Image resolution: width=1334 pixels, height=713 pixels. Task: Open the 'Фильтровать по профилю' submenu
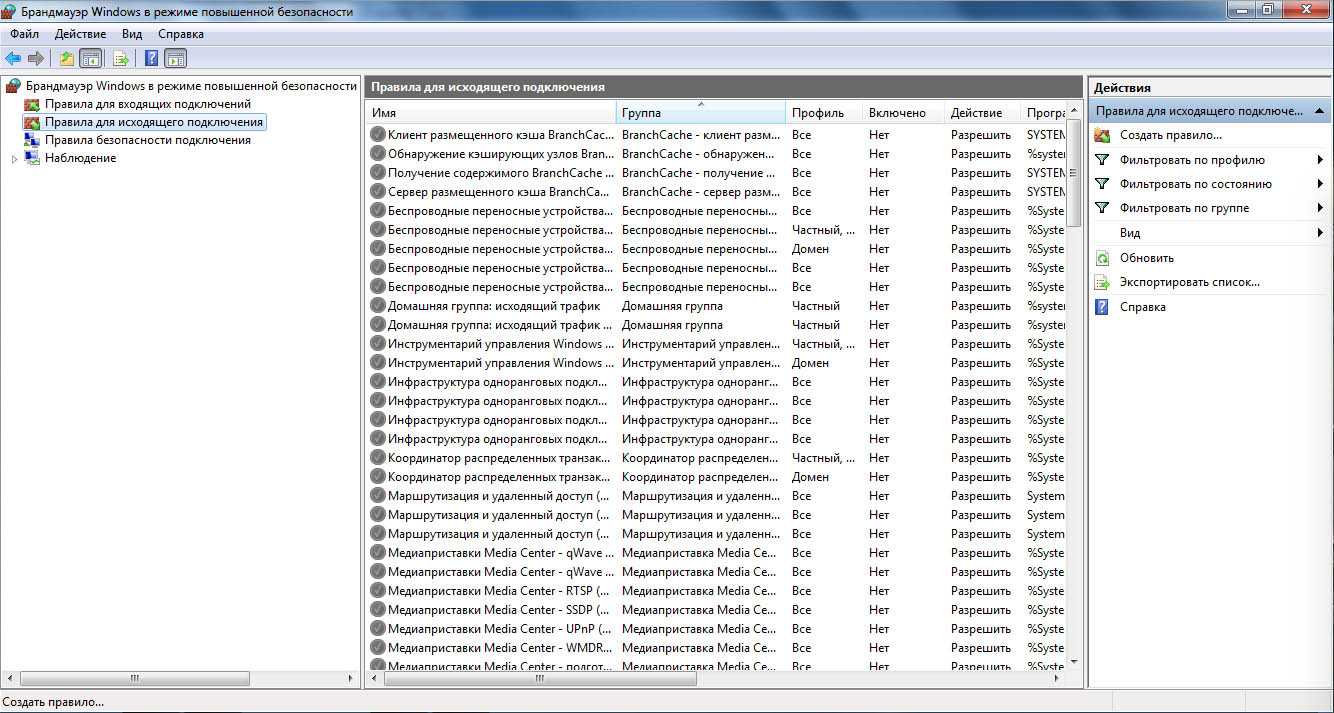[x=1320, y=160]
